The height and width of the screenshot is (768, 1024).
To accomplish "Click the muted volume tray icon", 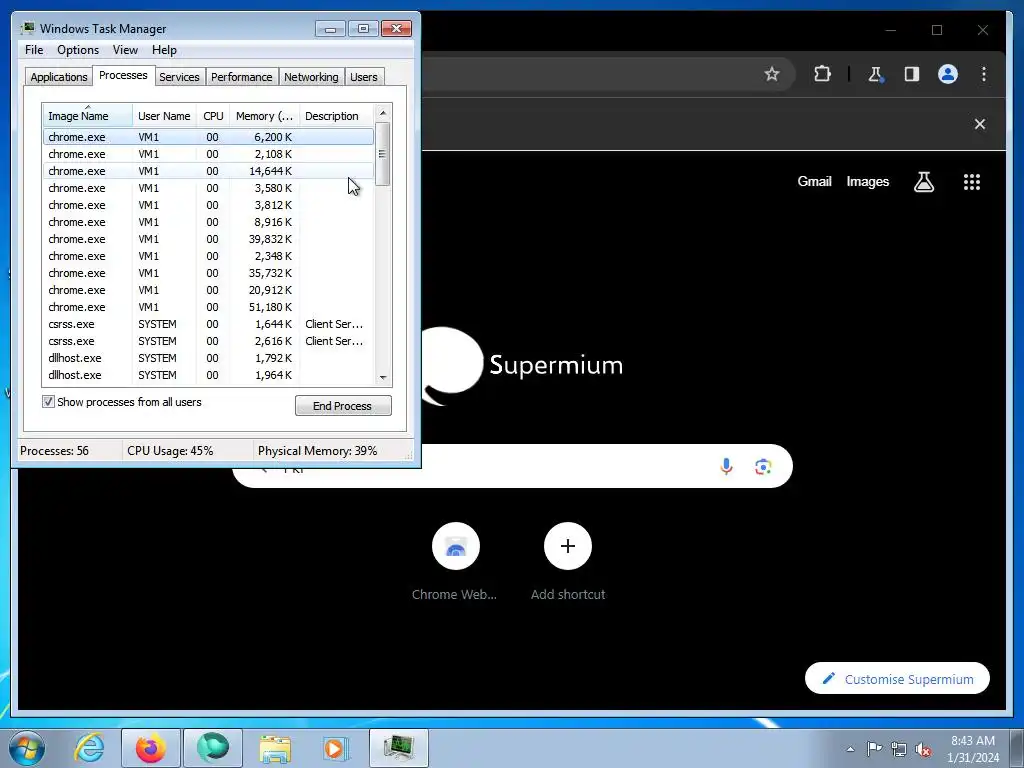I will [923, 749].
